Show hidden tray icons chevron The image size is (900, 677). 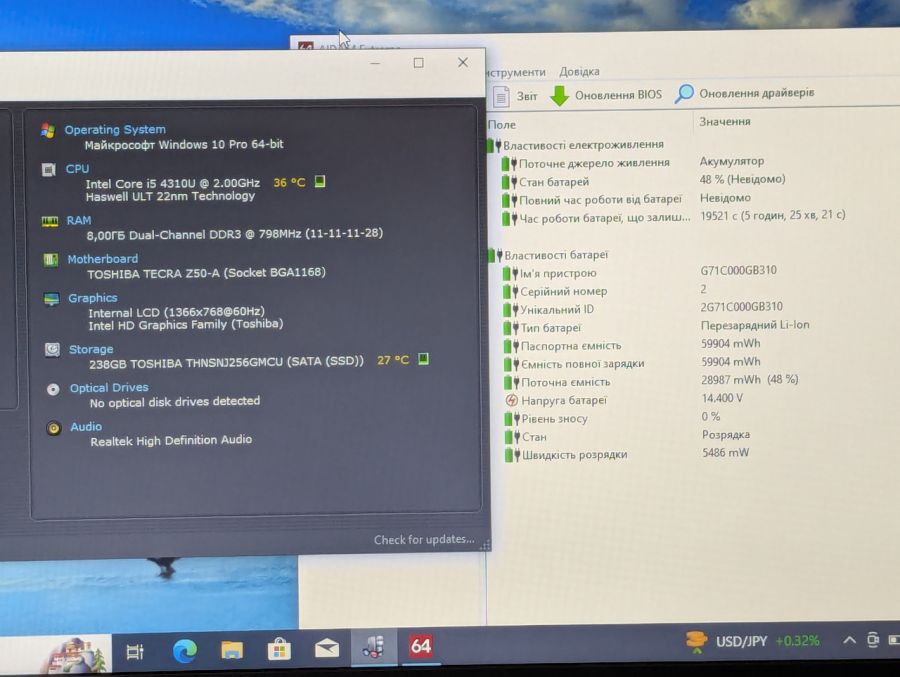point(849,640)
